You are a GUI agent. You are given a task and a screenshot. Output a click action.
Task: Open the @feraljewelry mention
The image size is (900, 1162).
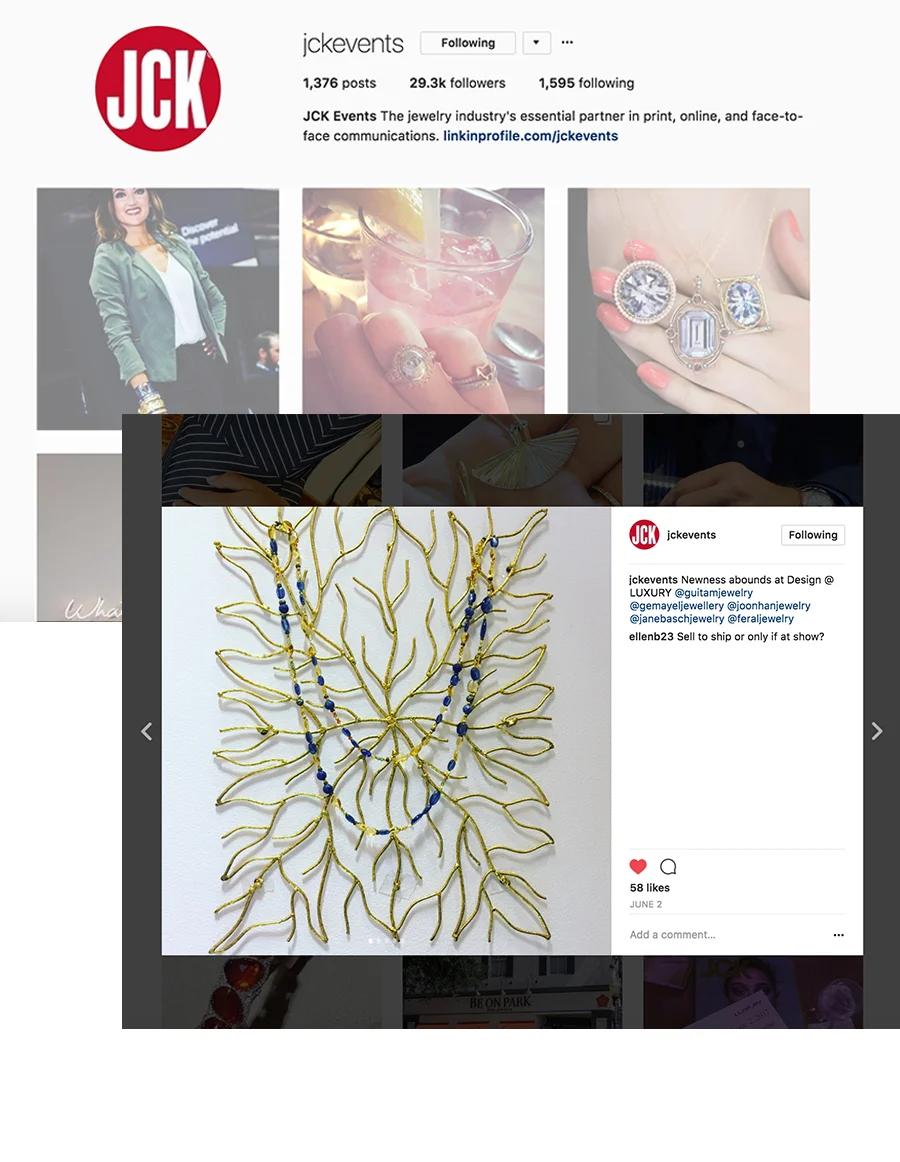point(761,619)
